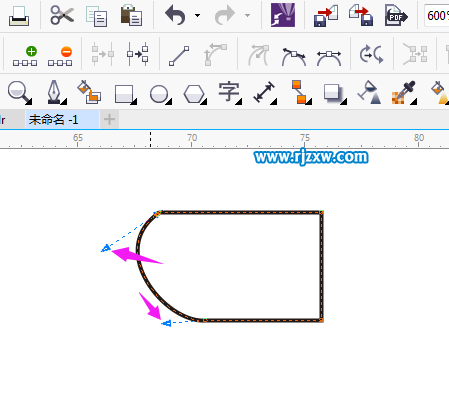Open the Redo history dropdown arrow

point(247,15)
